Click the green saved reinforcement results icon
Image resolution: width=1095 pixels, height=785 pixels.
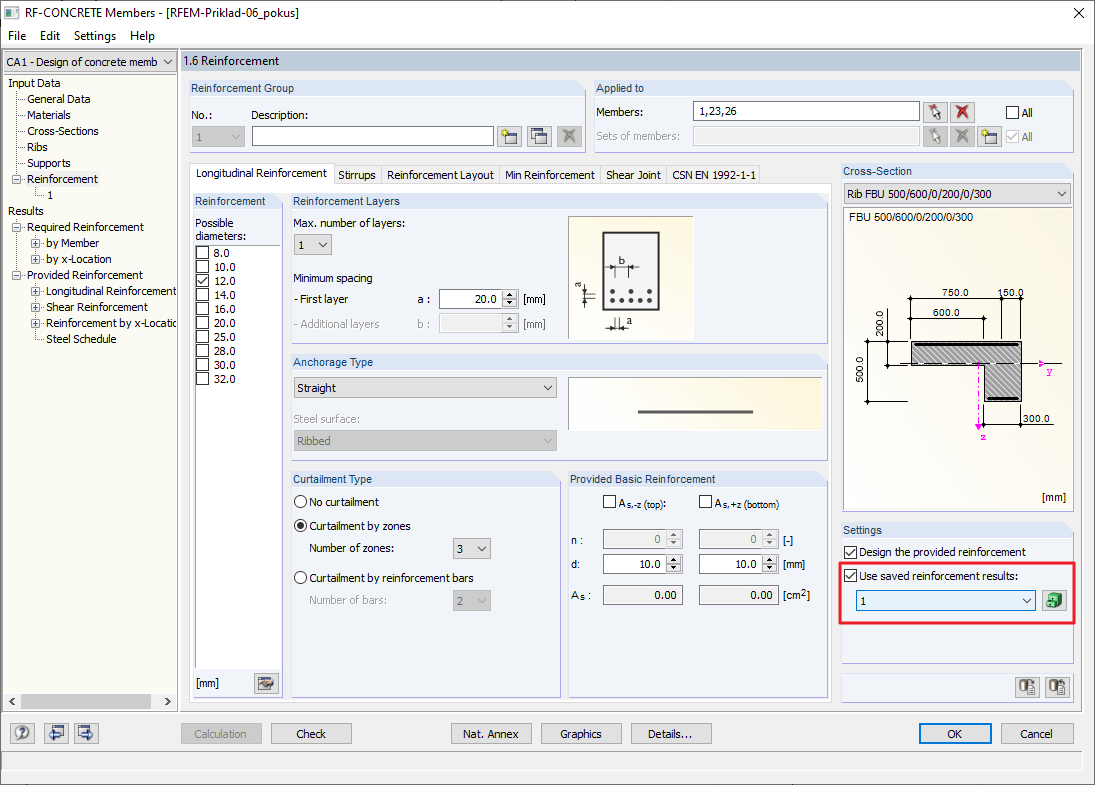tap(1054, 601)
